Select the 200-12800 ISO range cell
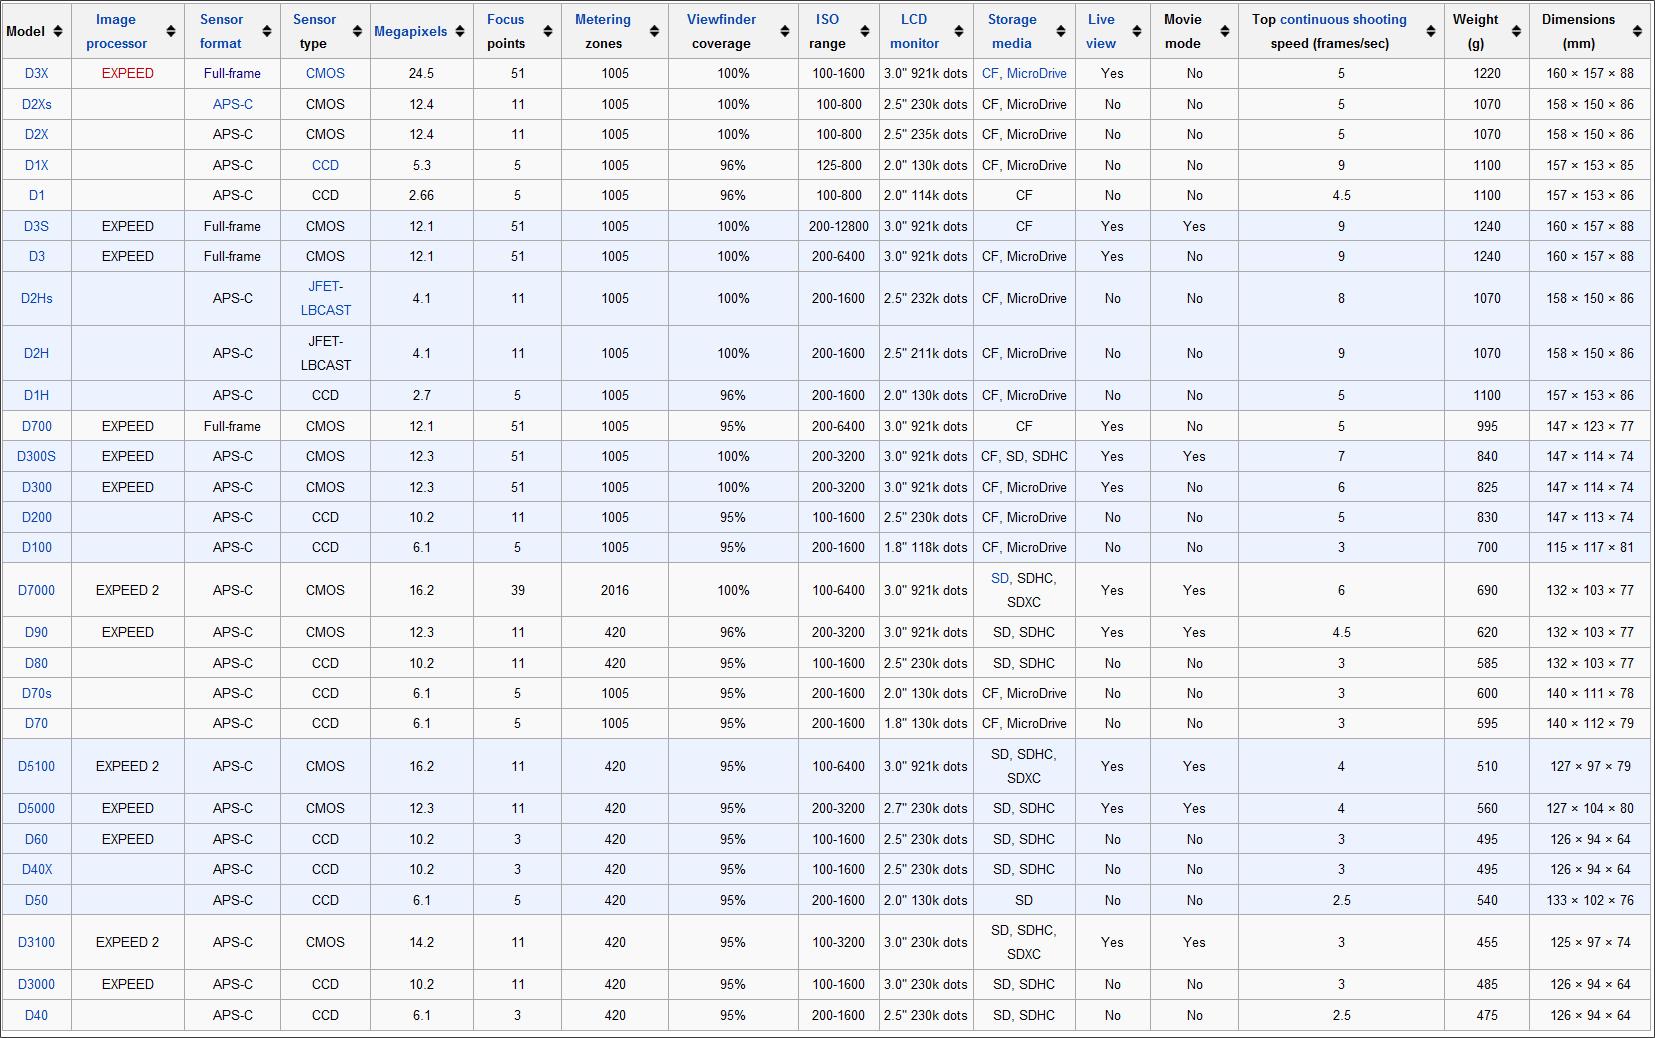Image resolution: width=1655 pixels, height=1038 pixels. point(839,226)
